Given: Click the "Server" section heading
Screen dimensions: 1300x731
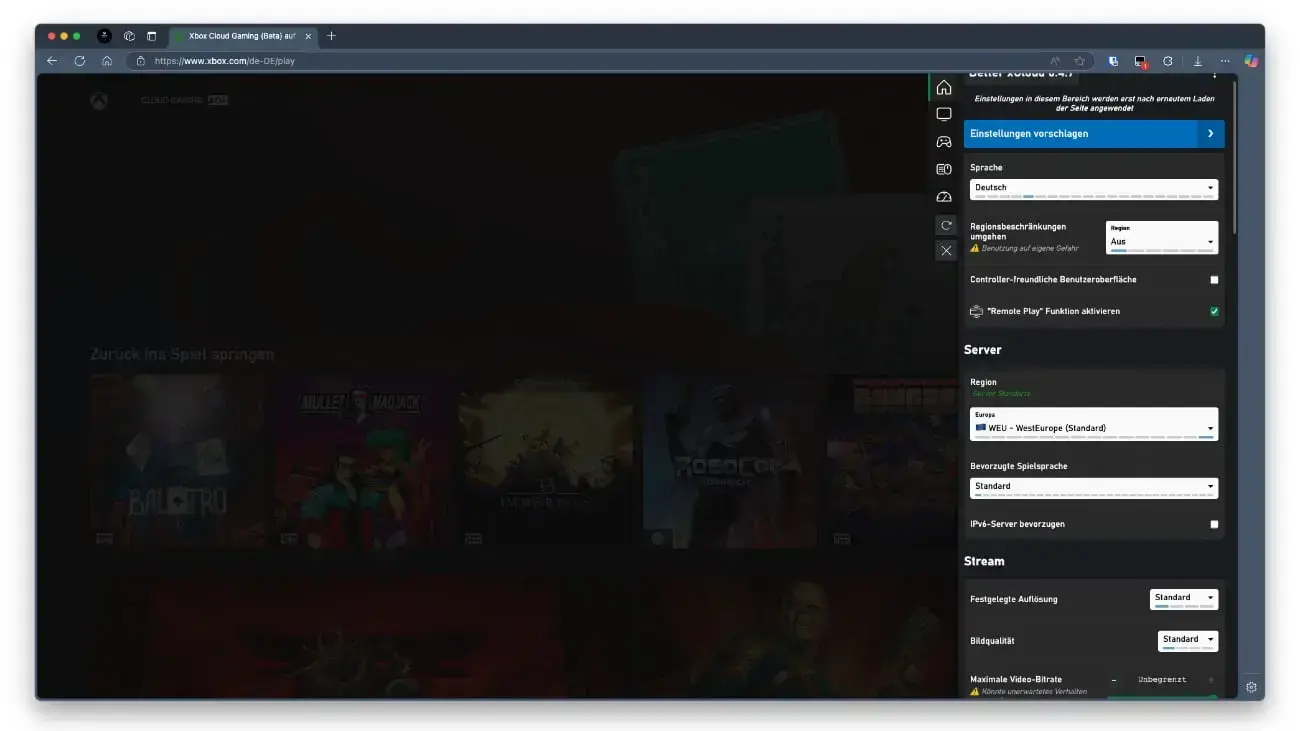Looking at the screenshot, I should point(983,350).
